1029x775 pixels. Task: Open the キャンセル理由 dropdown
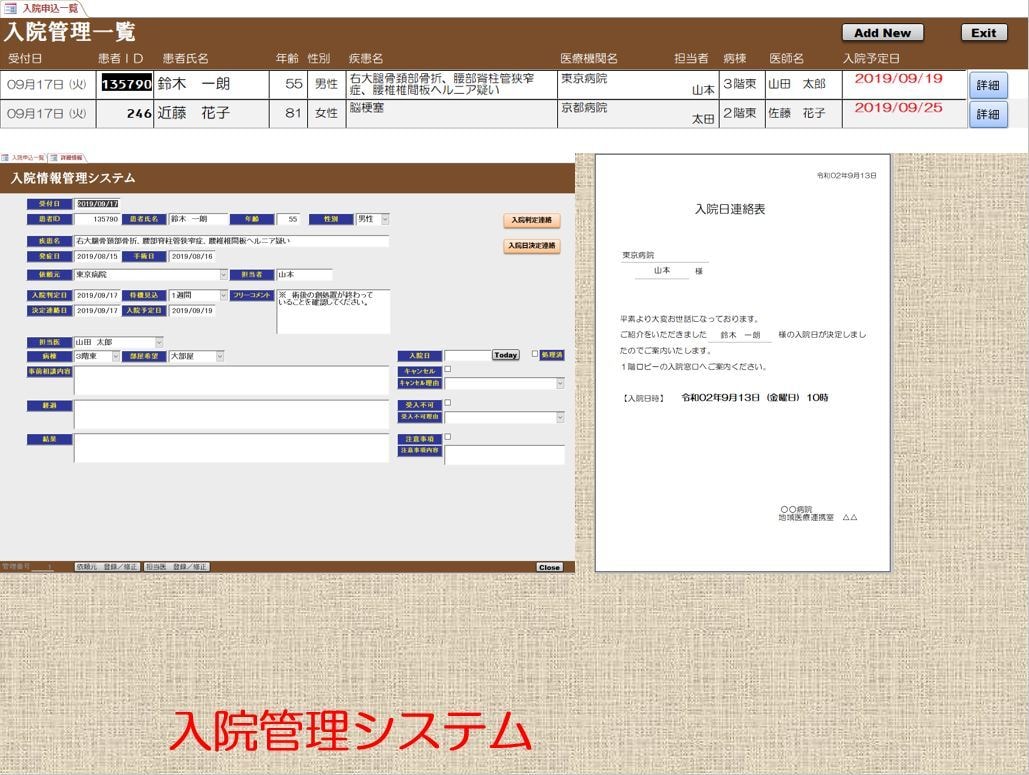click(x=560, y=383)
